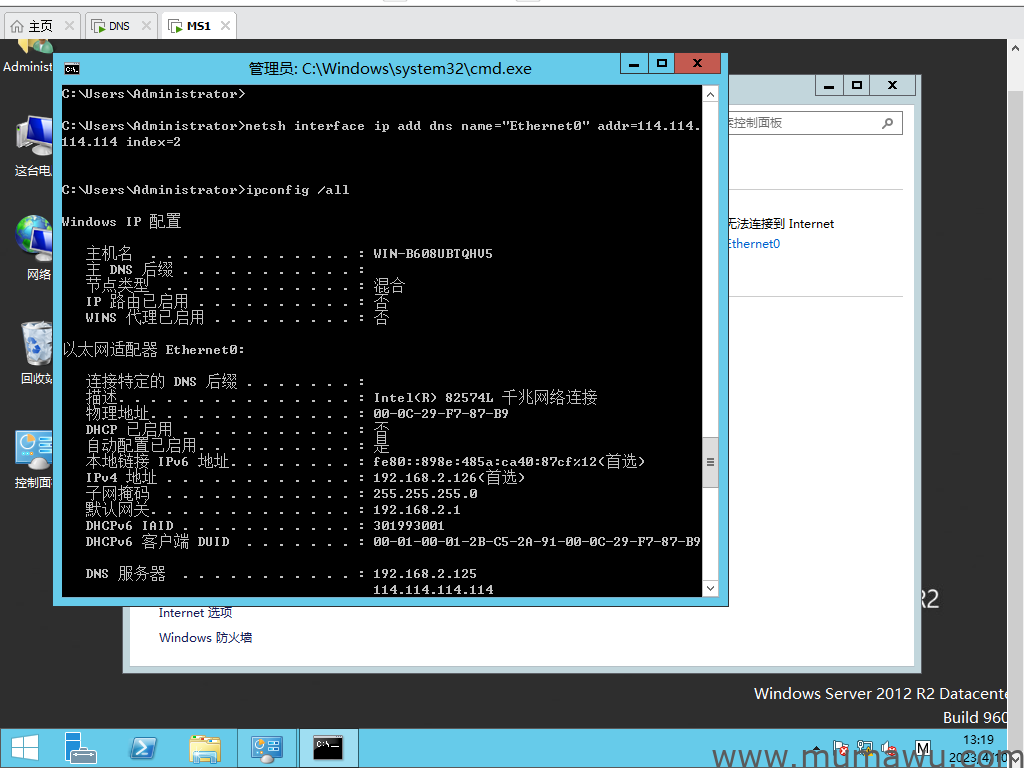Click the Ethernet0 connection link
Viewport: 1024px width, 768px height.
click(754, 244)
